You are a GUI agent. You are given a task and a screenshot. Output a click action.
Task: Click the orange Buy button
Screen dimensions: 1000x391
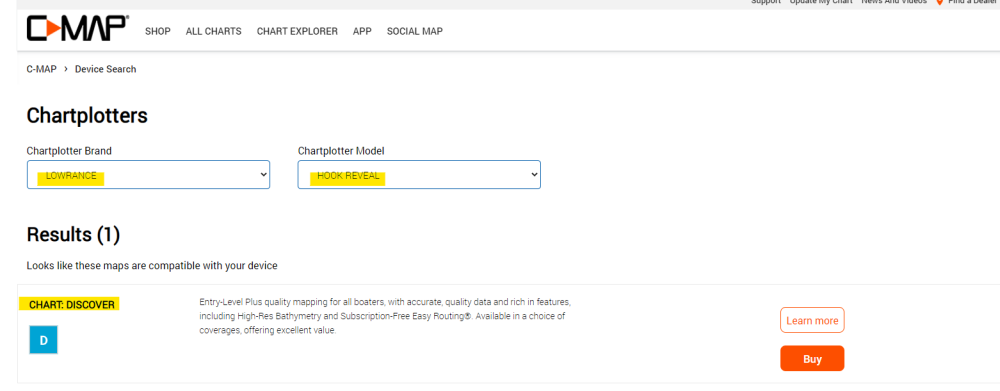(x=812, y=358)
